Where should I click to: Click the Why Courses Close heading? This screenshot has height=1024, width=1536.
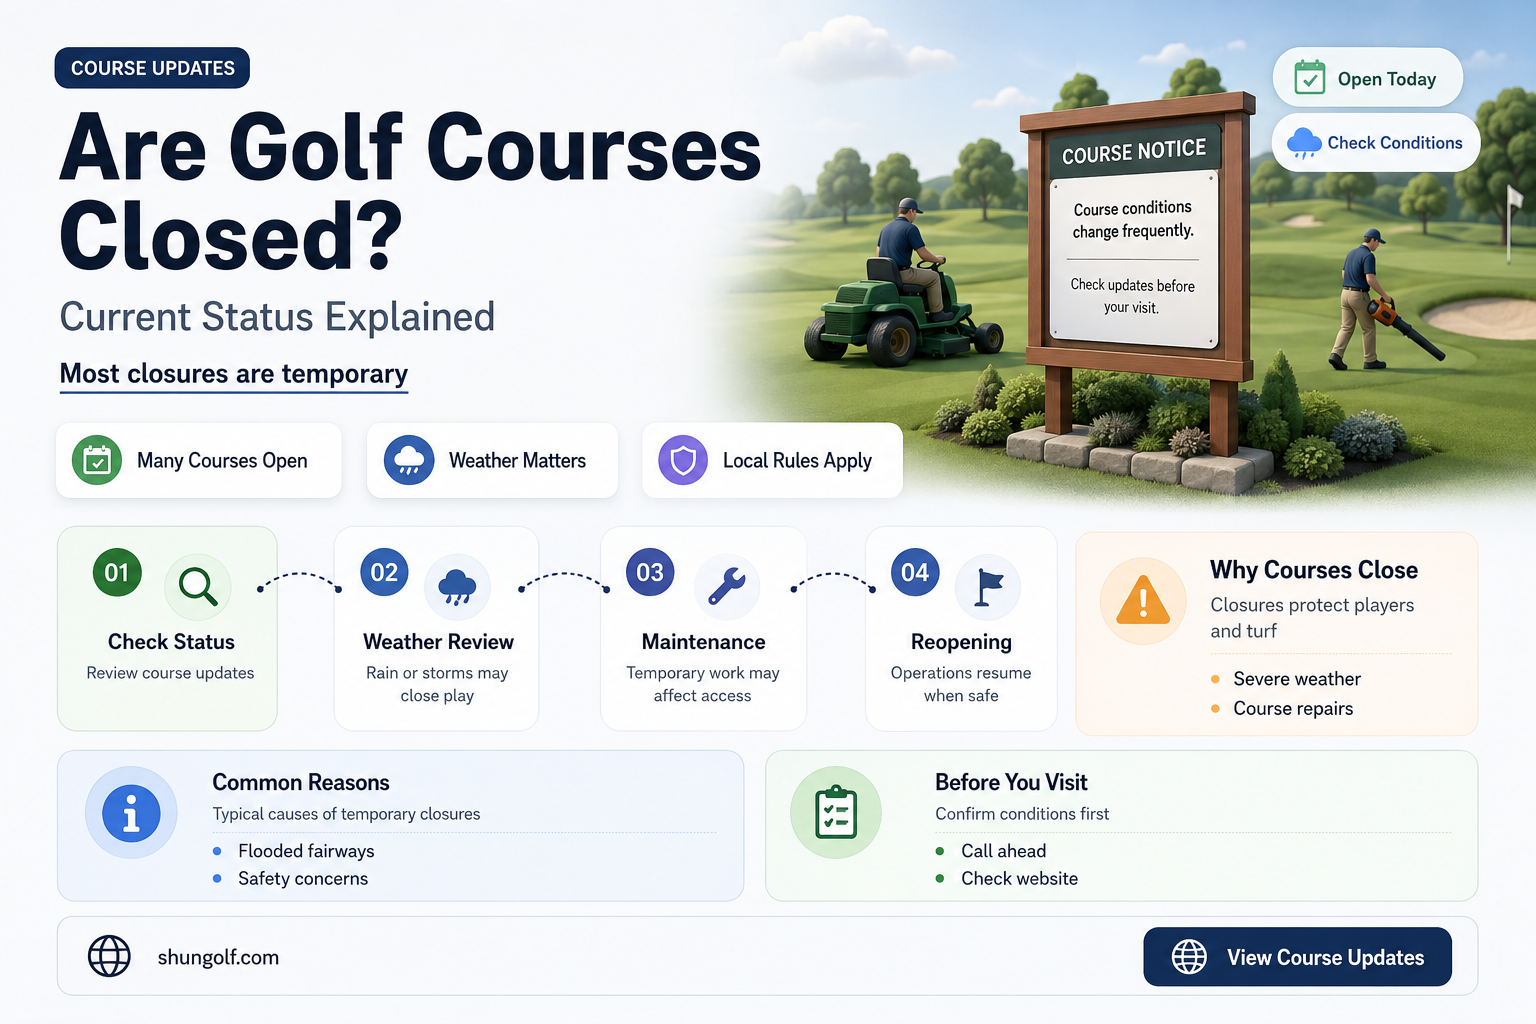click(x=1314, y=569)
